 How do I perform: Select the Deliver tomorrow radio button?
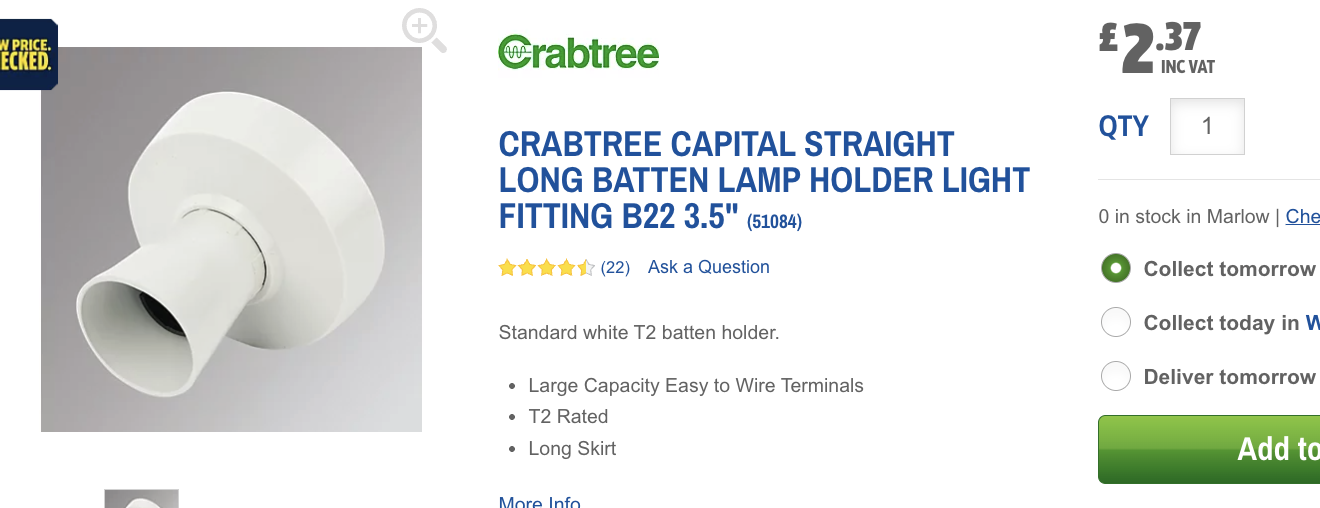point(1115,377)
